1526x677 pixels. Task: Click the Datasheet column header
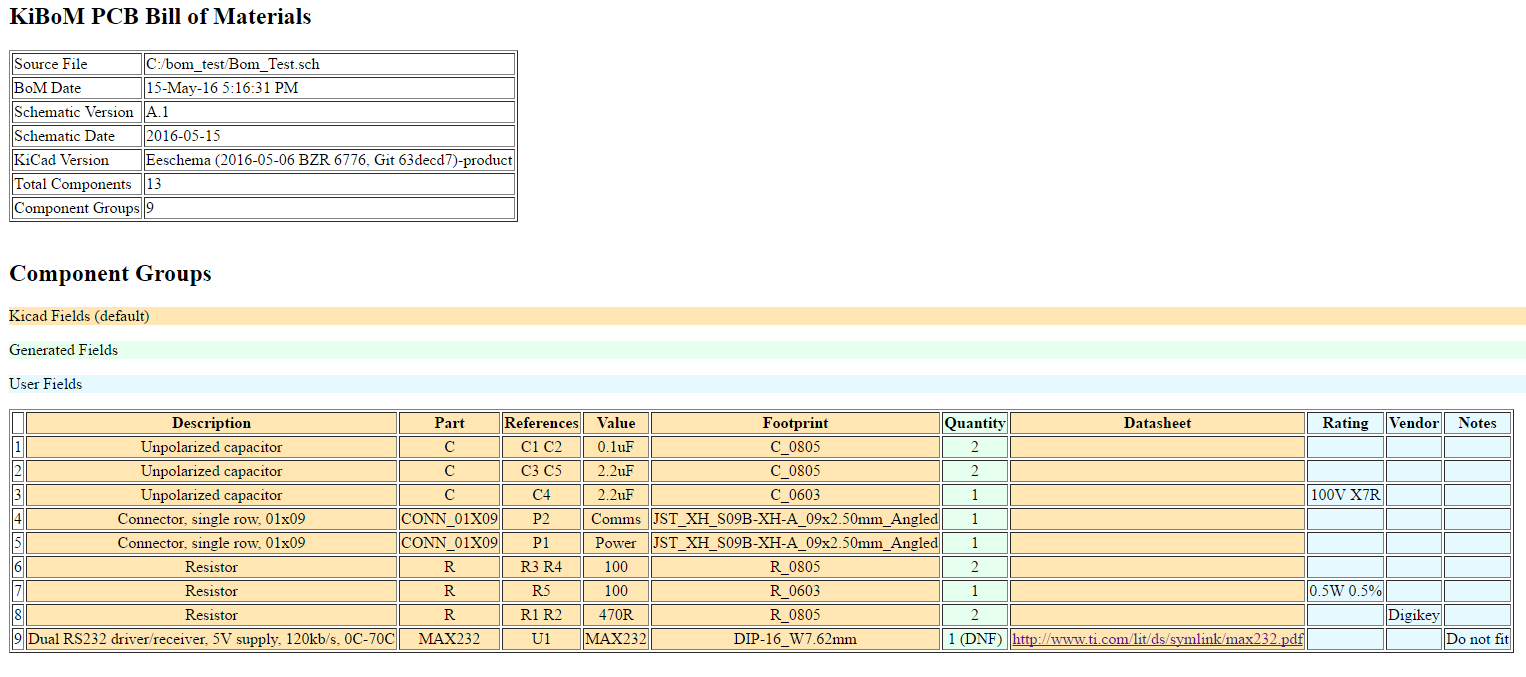click(x=1157, y=423)
